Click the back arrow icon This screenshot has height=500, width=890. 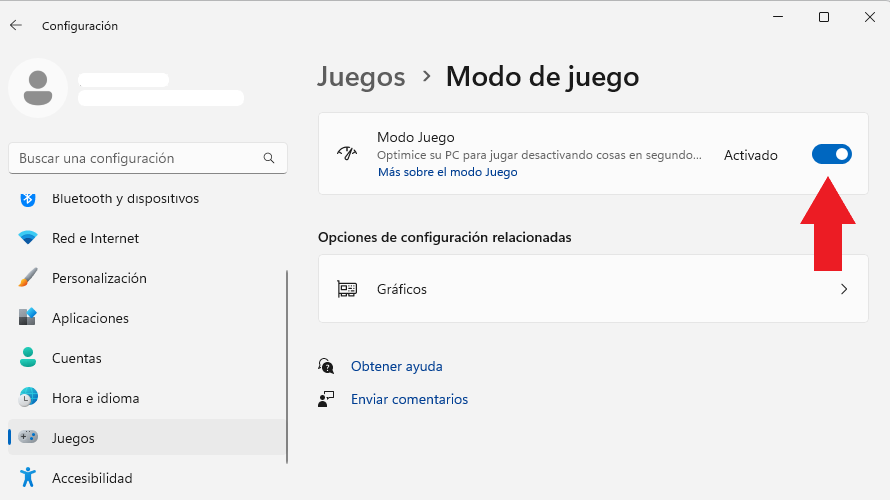pyautogui.click(x=16, y=25)
